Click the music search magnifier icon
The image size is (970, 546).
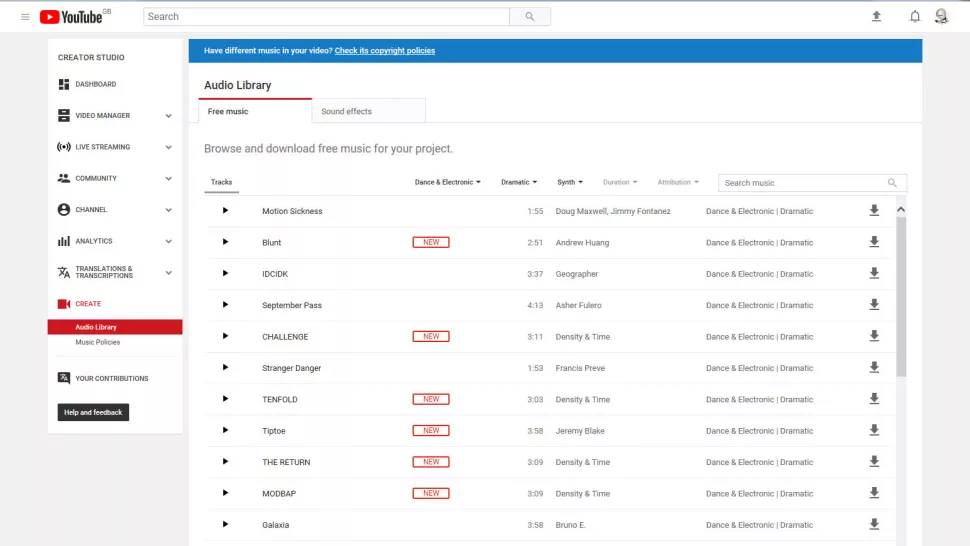(892, 182)
